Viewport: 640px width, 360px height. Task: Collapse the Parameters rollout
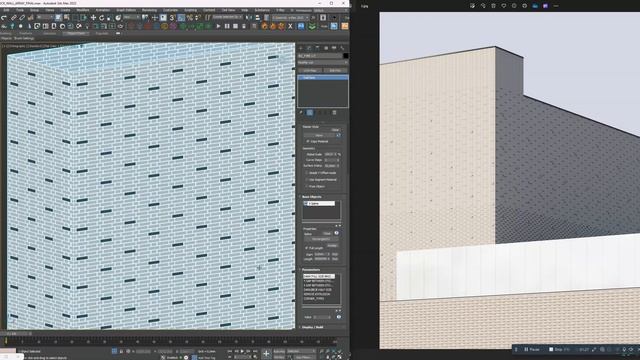click(311, 270)
